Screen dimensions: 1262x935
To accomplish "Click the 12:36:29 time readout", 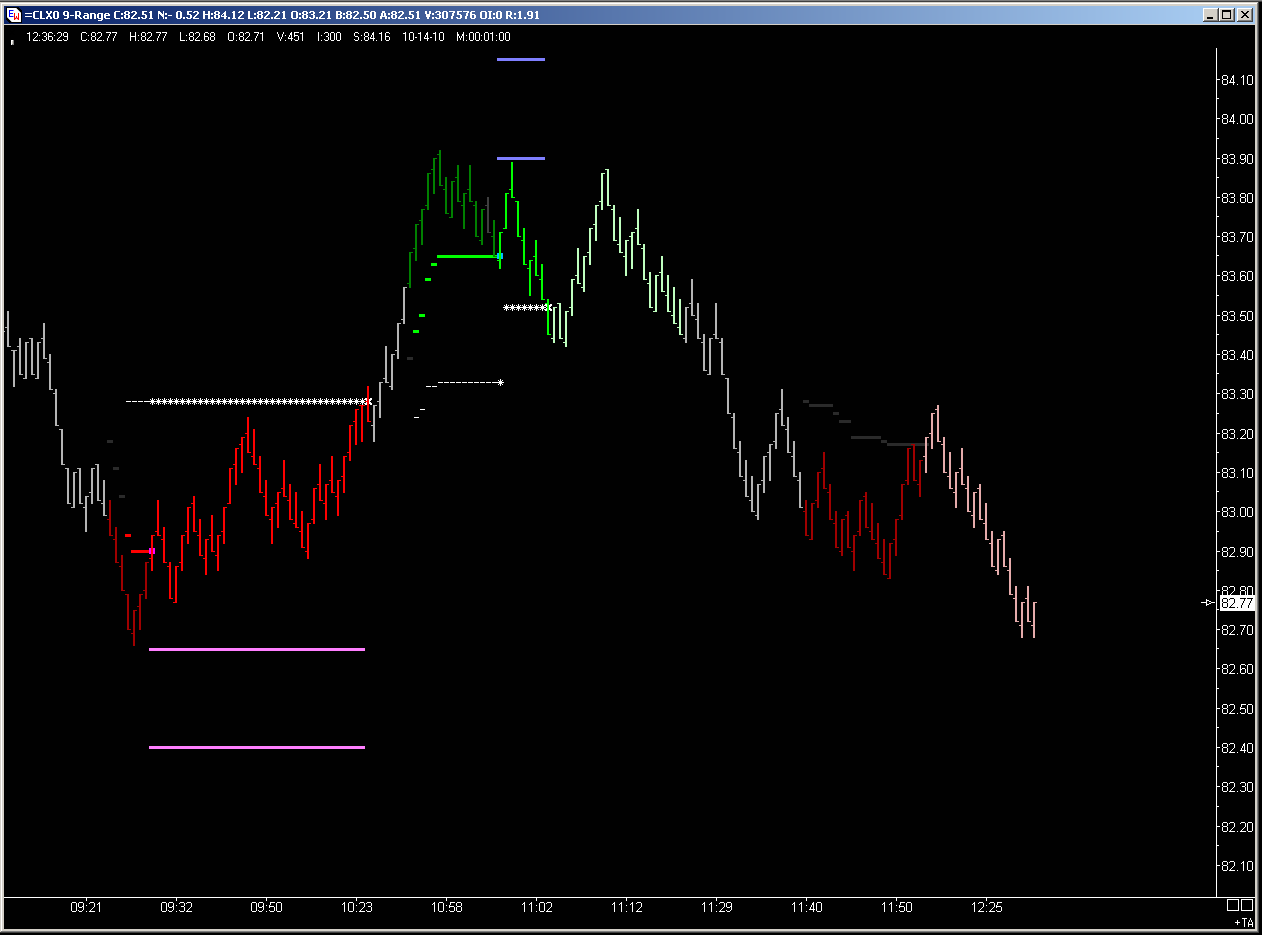I will (47, 37).
